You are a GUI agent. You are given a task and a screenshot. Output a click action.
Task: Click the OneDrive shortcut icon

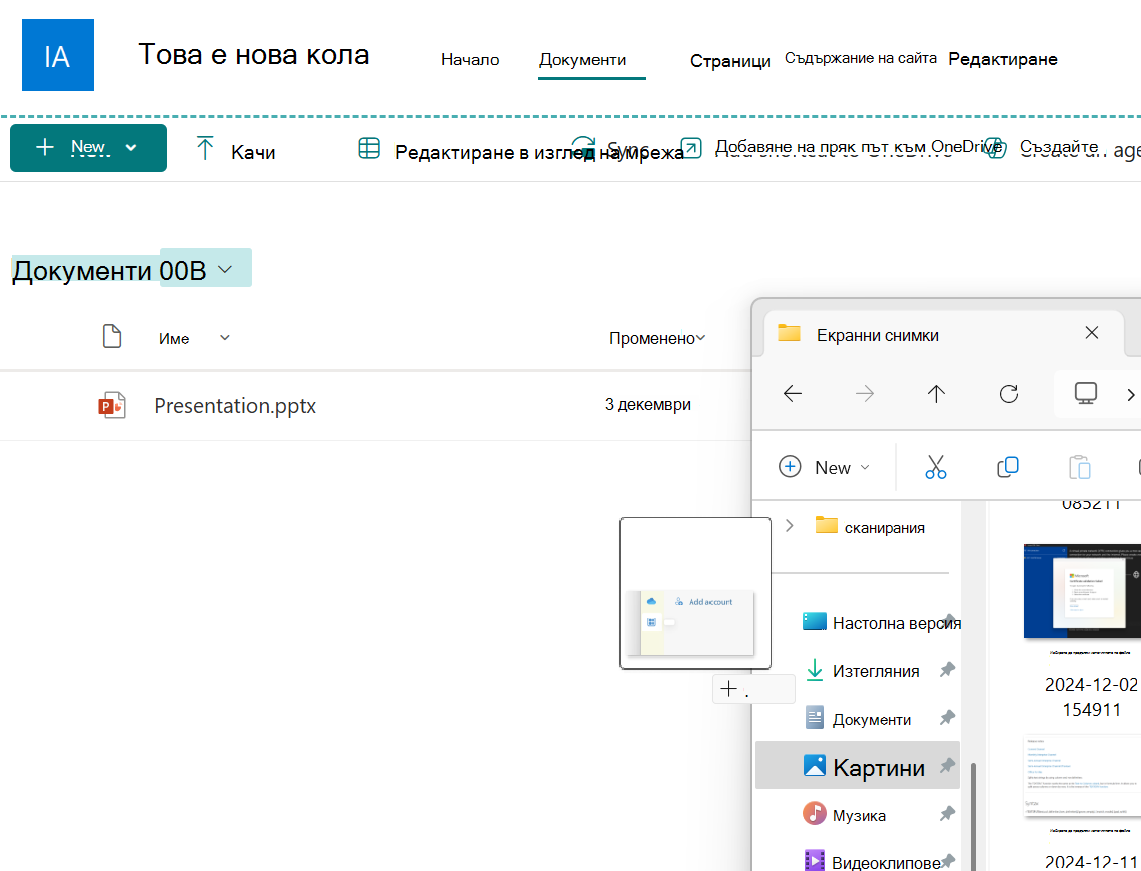(691, 148)
